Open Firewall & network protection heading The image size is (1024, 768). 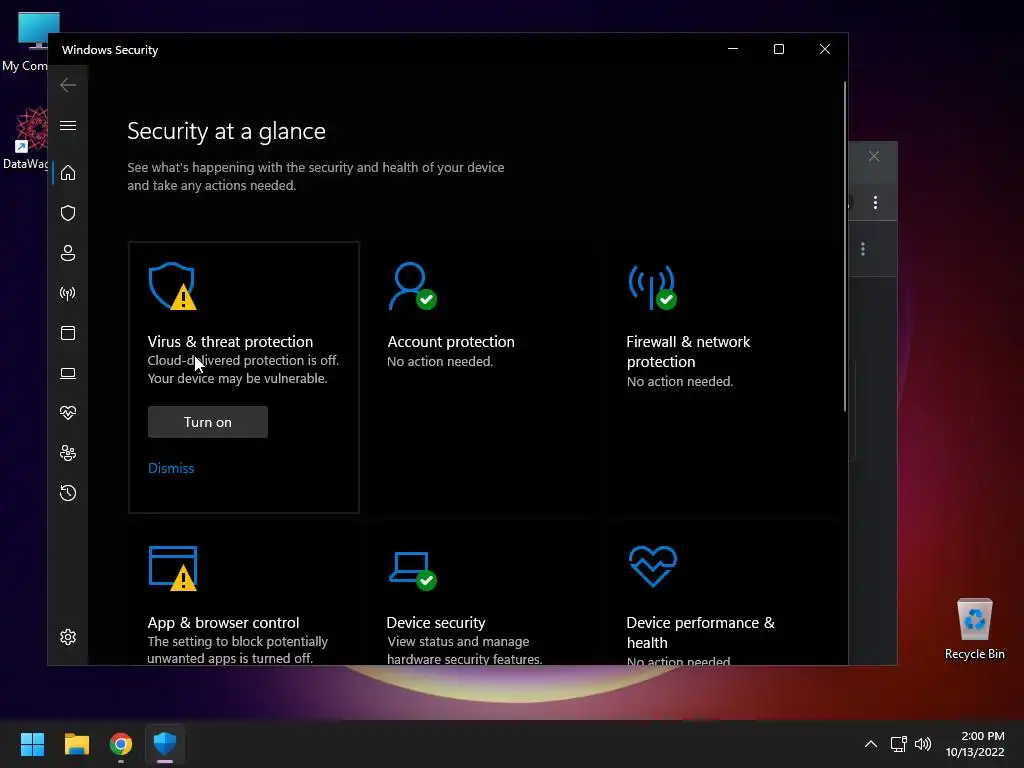688,351
